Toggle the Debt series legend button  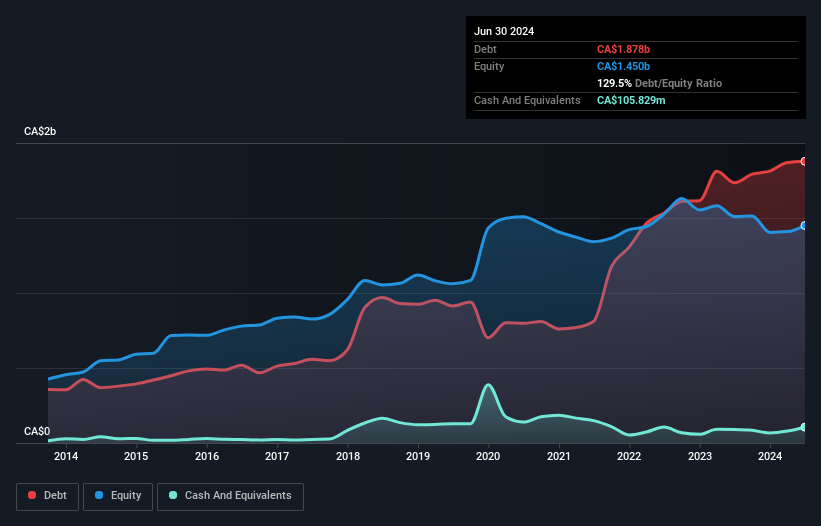click(x=48, y=496)
